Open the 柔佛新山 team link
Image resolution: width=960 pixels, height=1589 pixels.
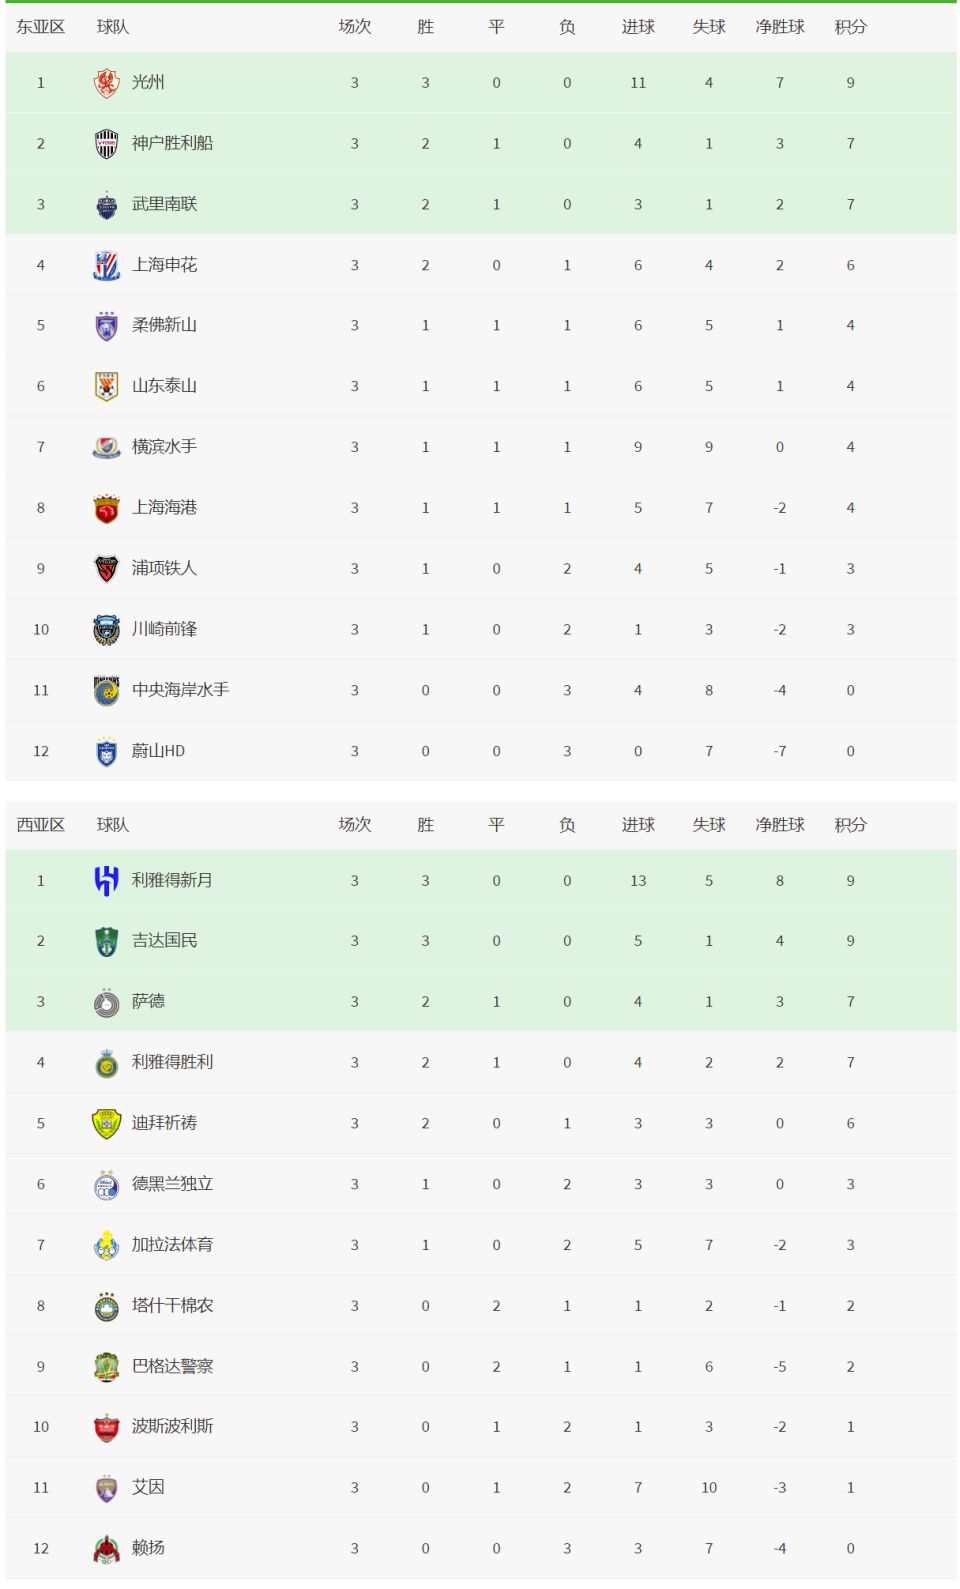pyautogui.click(x=164, y=325)
